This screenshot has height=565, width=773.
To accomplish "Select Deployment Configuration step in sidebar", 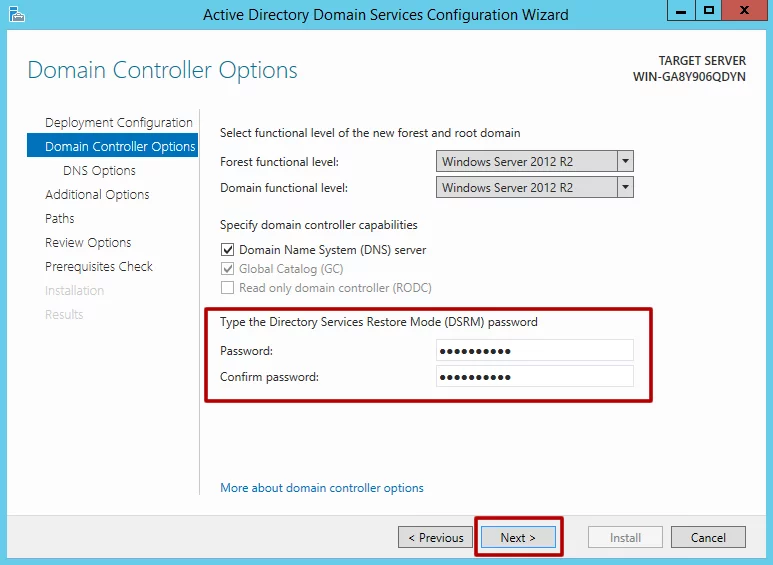I will 118,122.
